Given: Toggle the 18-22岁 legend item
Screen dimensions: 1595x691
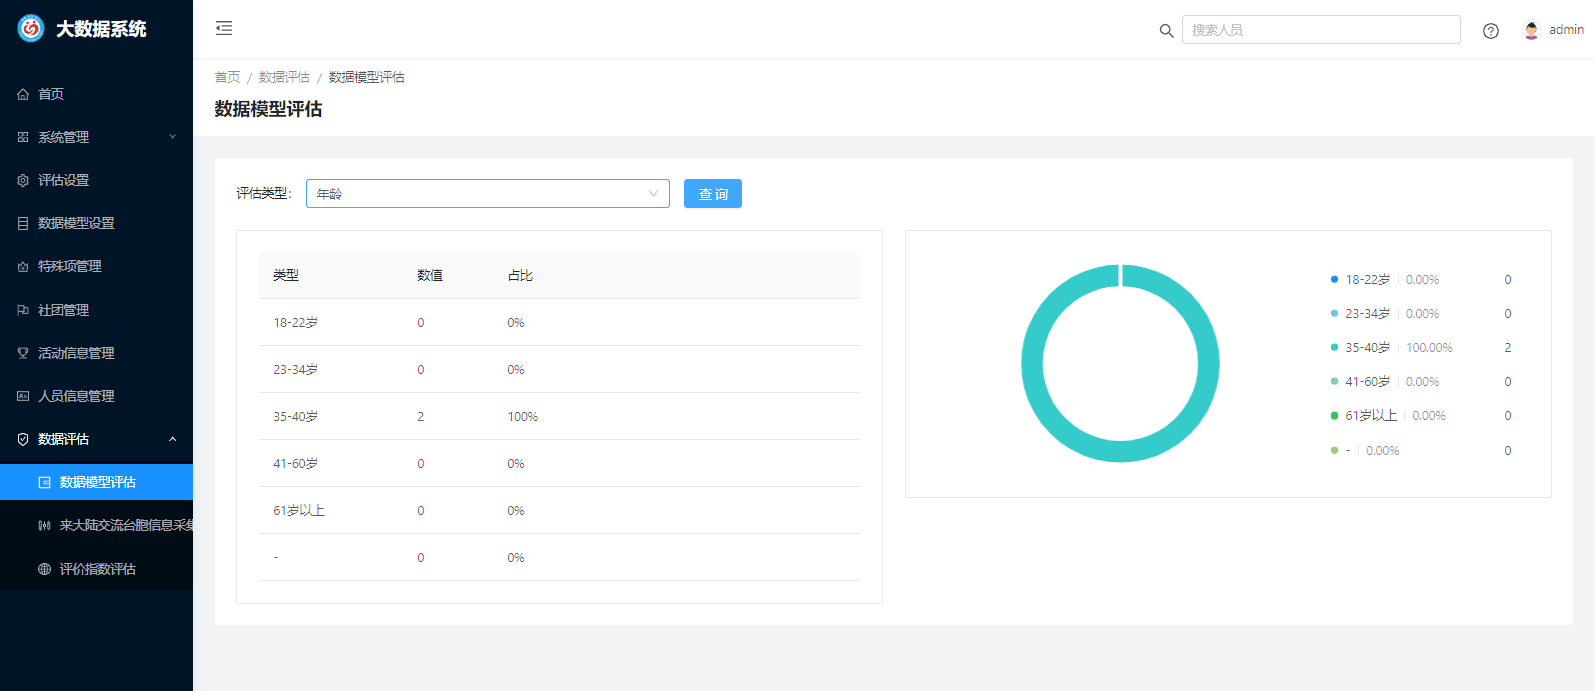Looking at the screenshot, I should [1366, 280].
